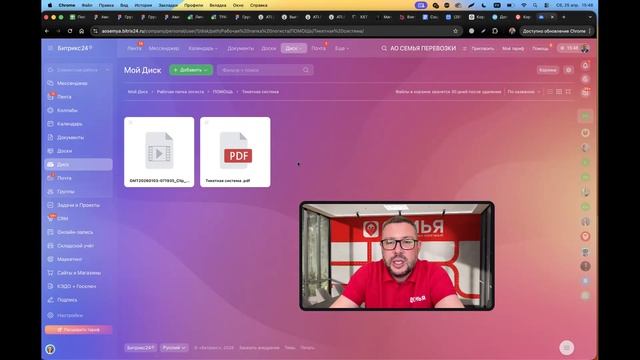Screen dimensions: 640x360
Task: Go to ПОМОЩЬ folder in the breadcrumb
Action: (x=223, y=92)
